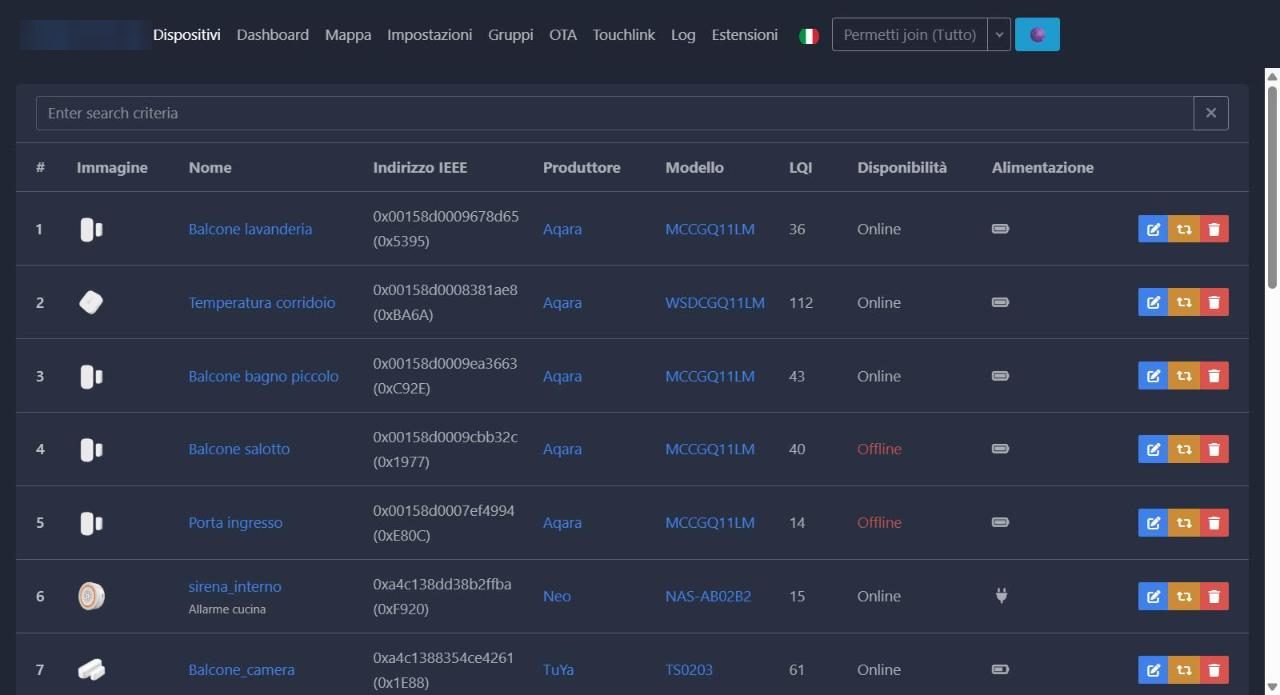Image resolution: width=1280 pixels, height=695 pixels.
Task: Open the Porta ingresso device link
Action: pyautogui.click(x=236, y=522)
